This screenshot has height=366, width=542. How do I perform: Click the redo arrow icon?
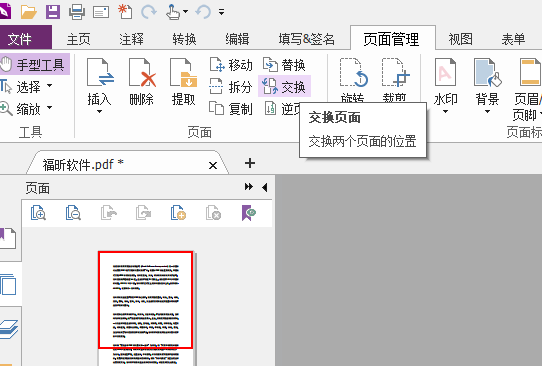[x=149, y=12]
